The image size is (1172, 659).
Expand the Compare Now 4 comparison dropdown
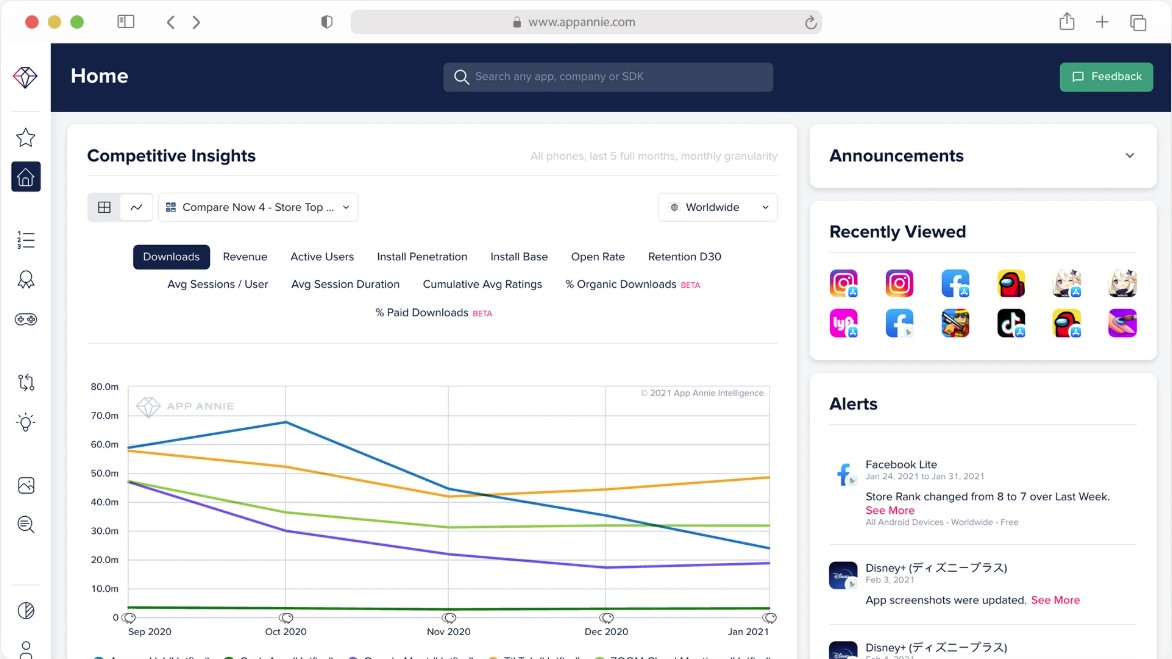(x=258, y=207)
